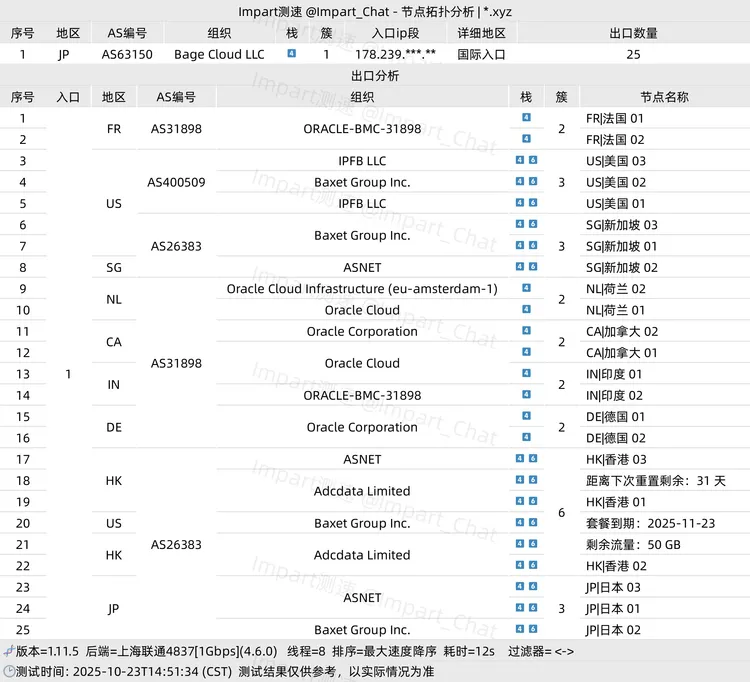Select the 入口ip段 column header
The width and height of the screenshot is (750, 682).
395,33
